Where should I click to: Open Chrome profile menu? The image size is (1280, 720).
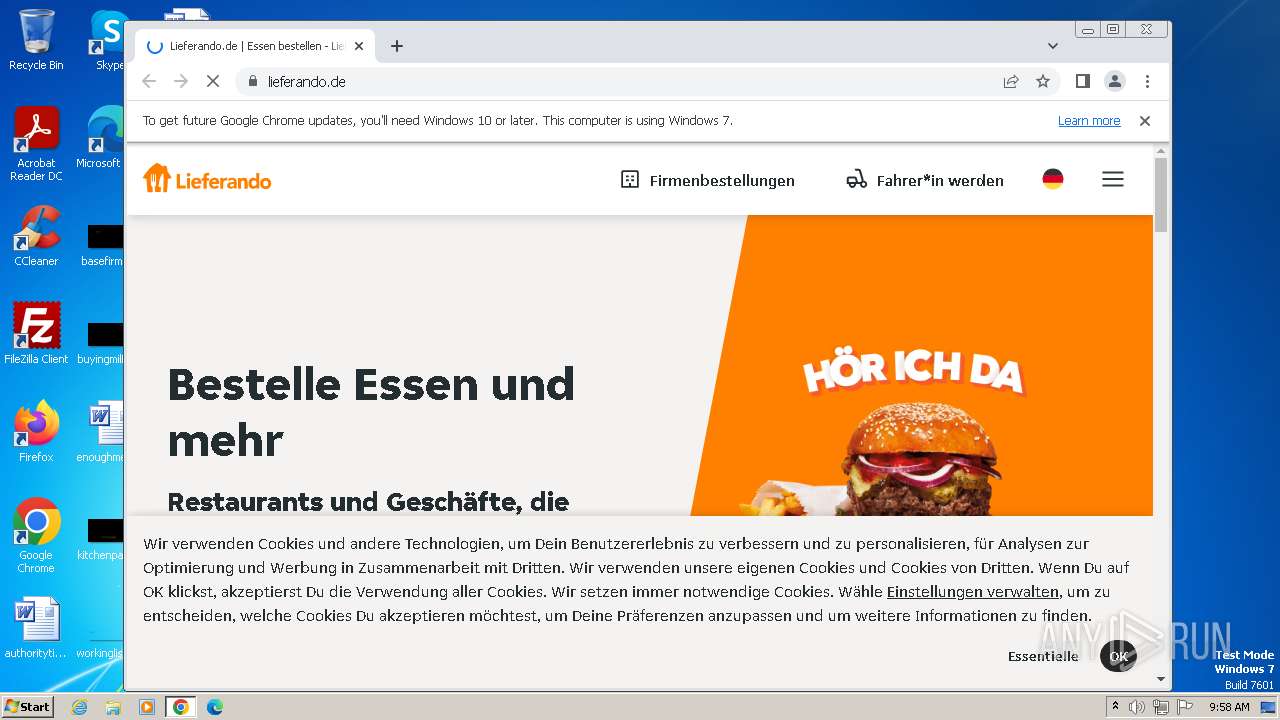[1115, 81]
